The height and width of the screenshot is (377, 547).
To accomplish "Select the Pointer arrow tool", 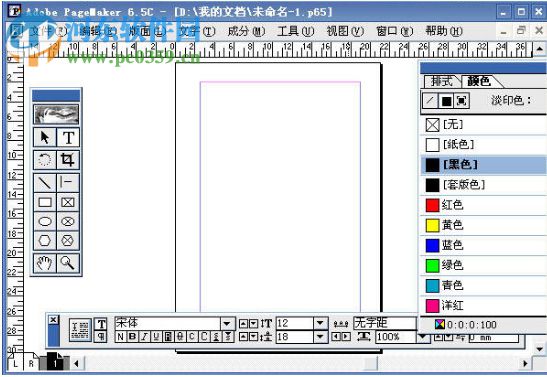I will coord(45,137).
